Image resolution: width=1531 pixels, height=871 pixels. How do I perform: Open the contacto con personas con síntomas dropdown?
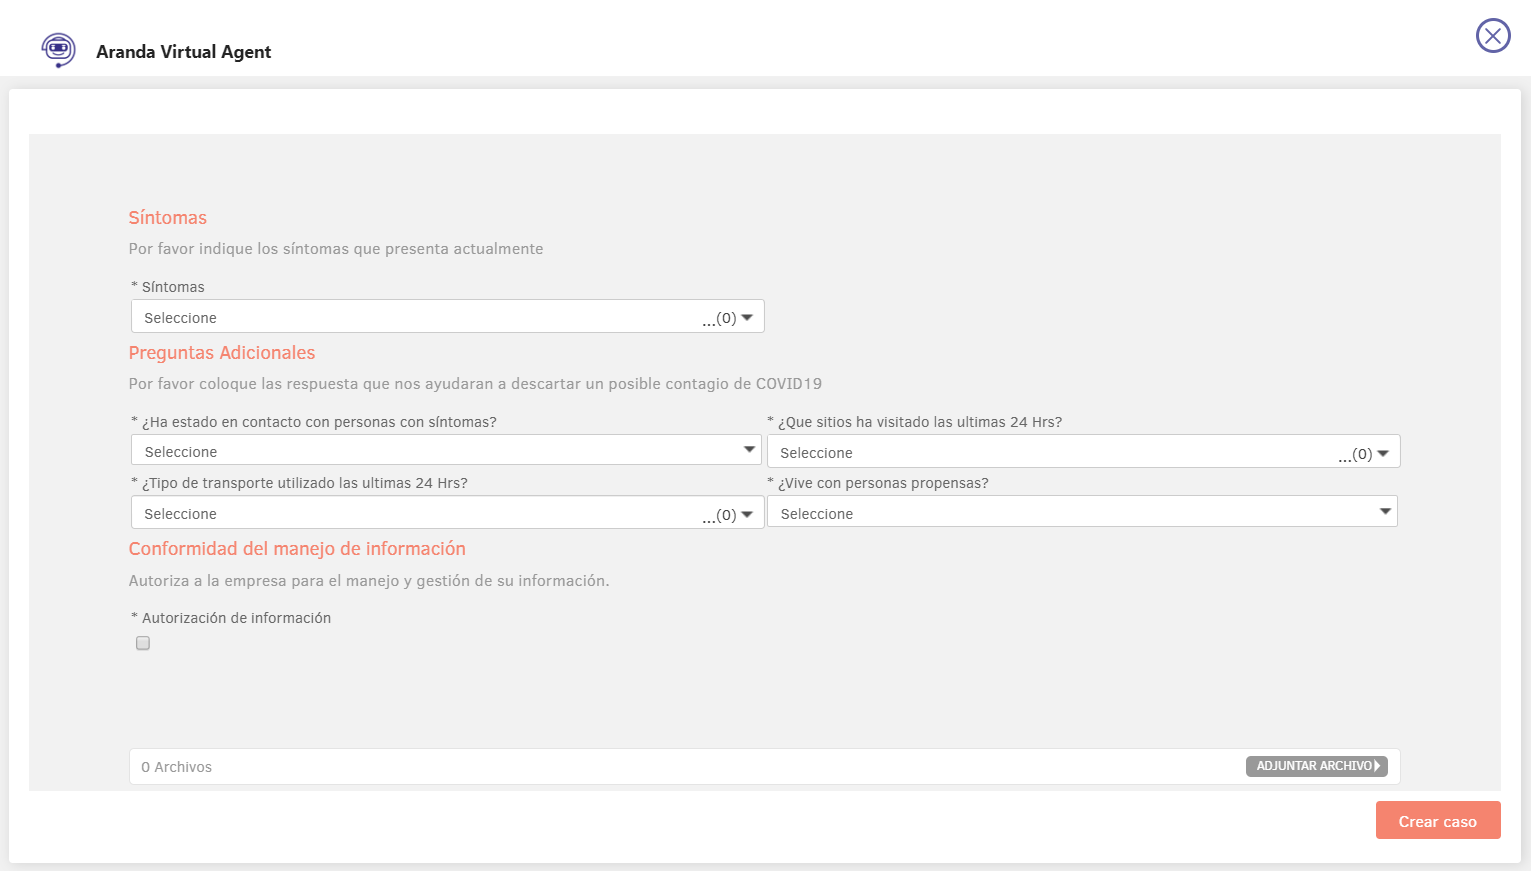click(446, 450)
